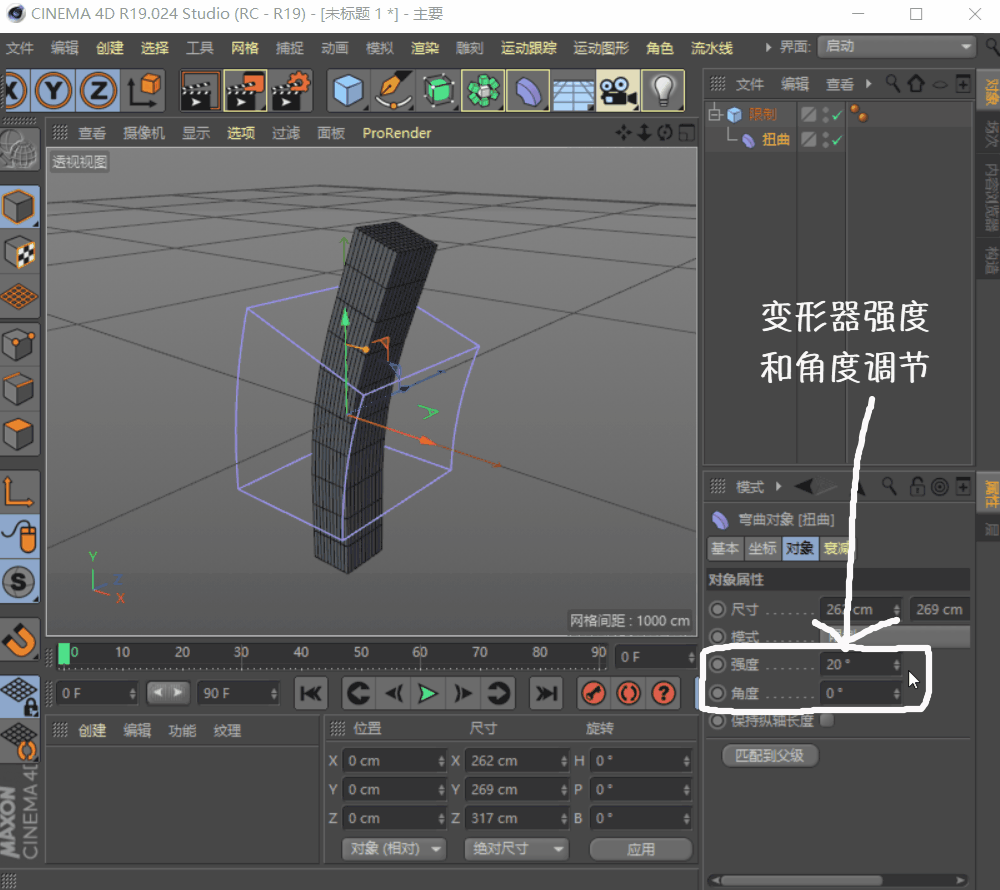Click the light bulb icon
The image size is (1000, 890).
click(662, 91)
